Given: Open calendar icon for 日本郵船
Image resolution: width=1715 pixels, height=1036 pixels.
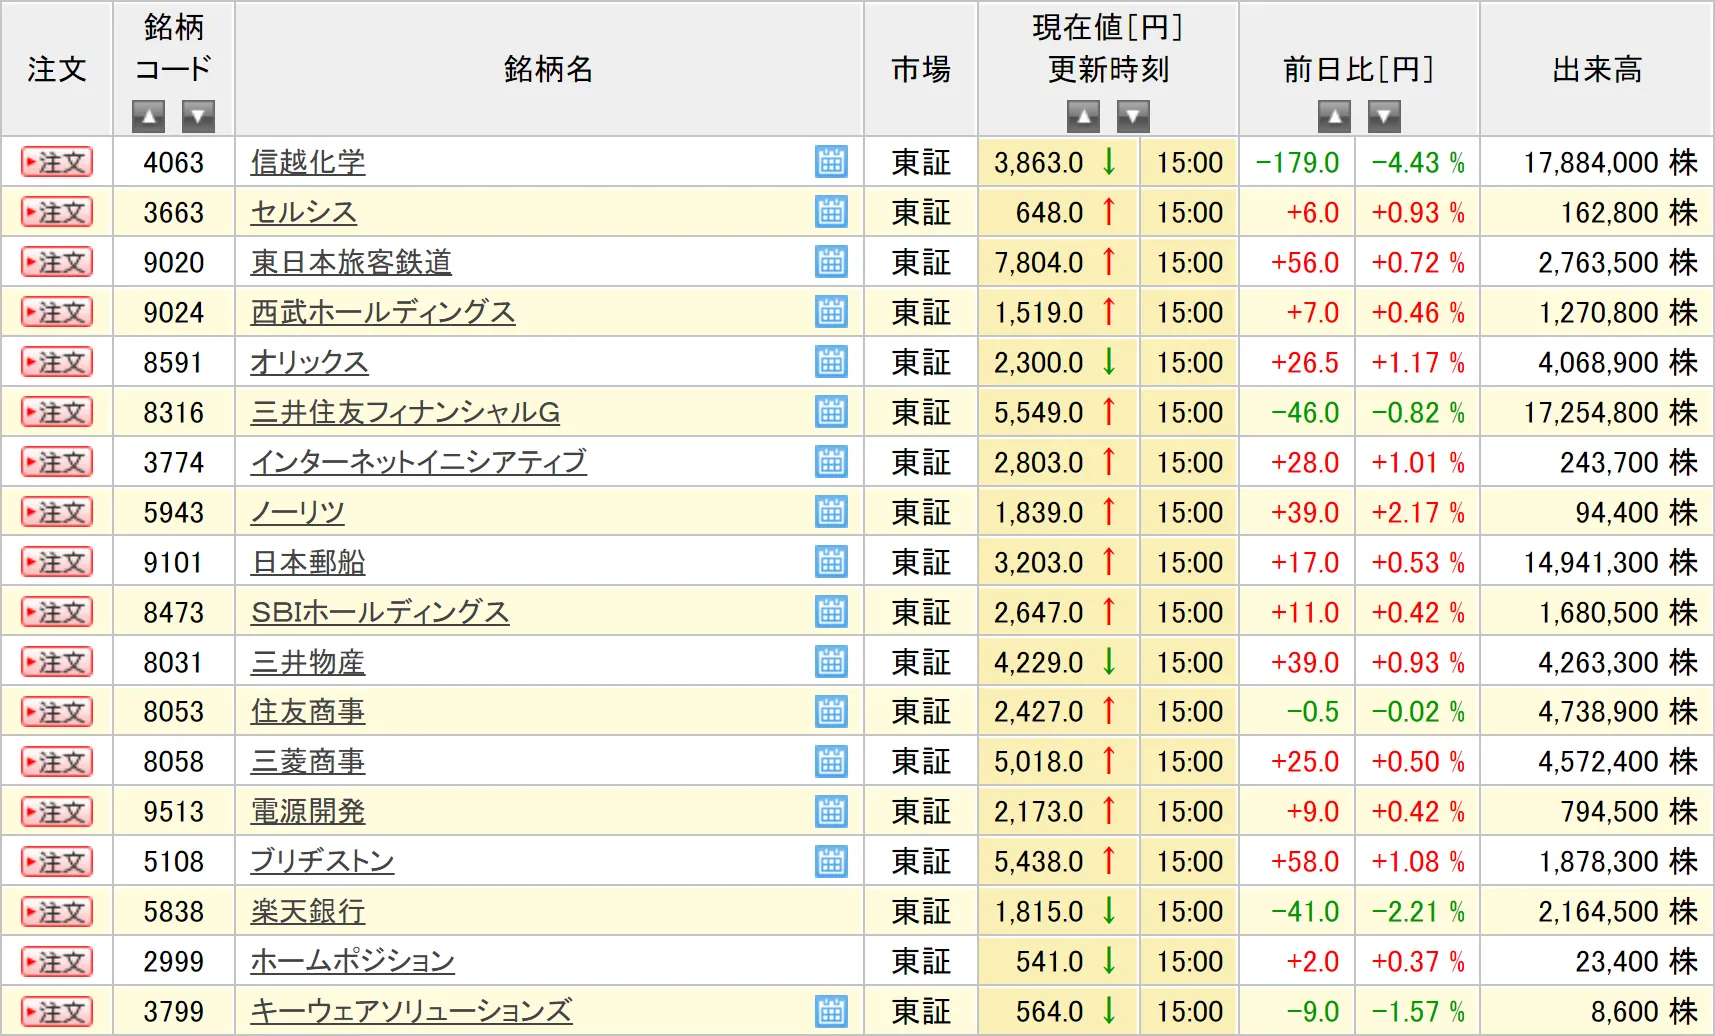Looking at the screenshot, I should point(831,562).
